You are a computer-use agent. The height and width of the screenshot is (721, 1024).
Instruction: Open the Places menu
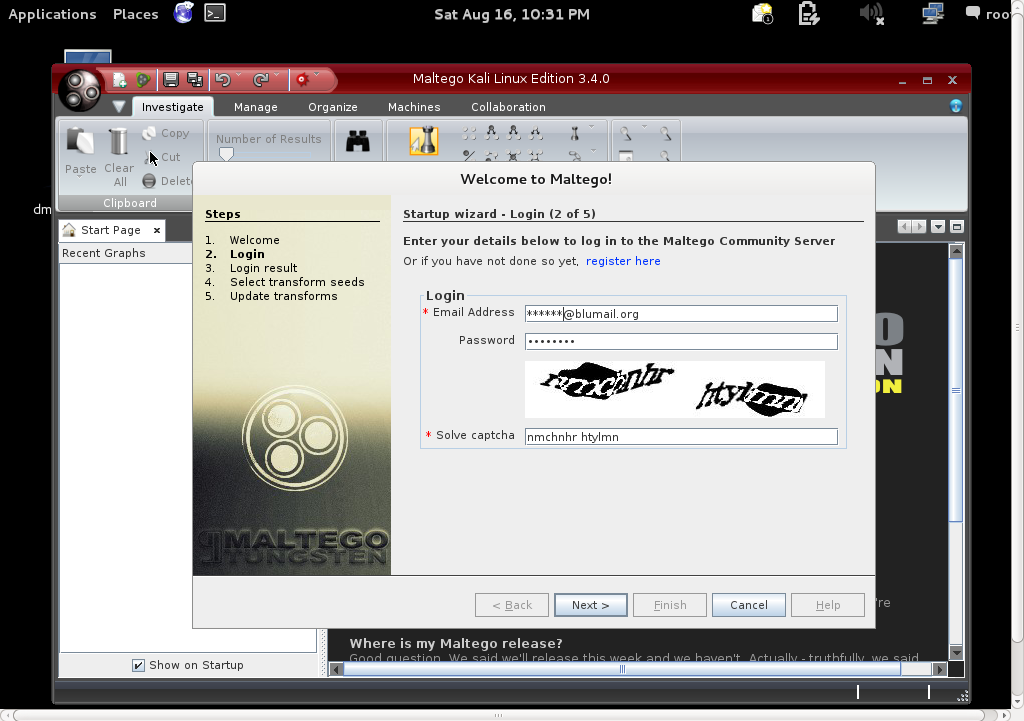[x=135, y=14]
